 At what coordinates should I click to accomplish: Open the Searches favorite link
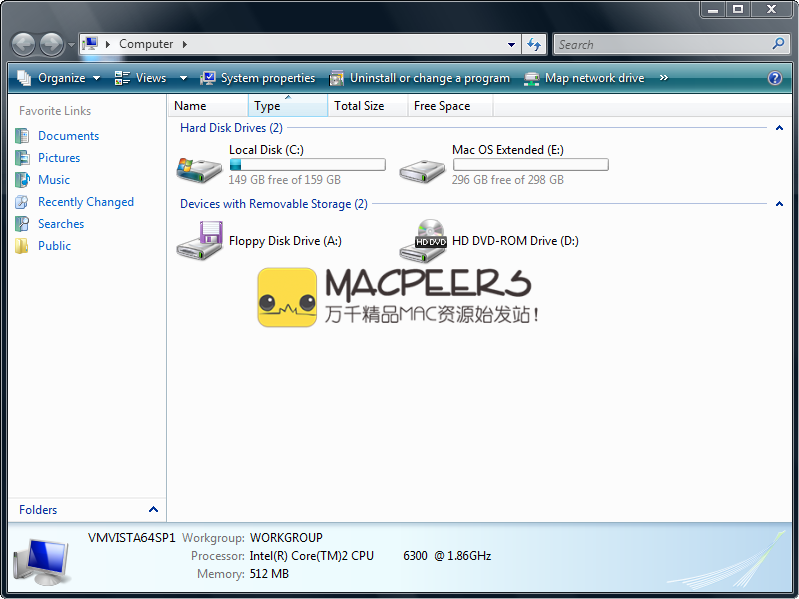(x=61, y=224)
